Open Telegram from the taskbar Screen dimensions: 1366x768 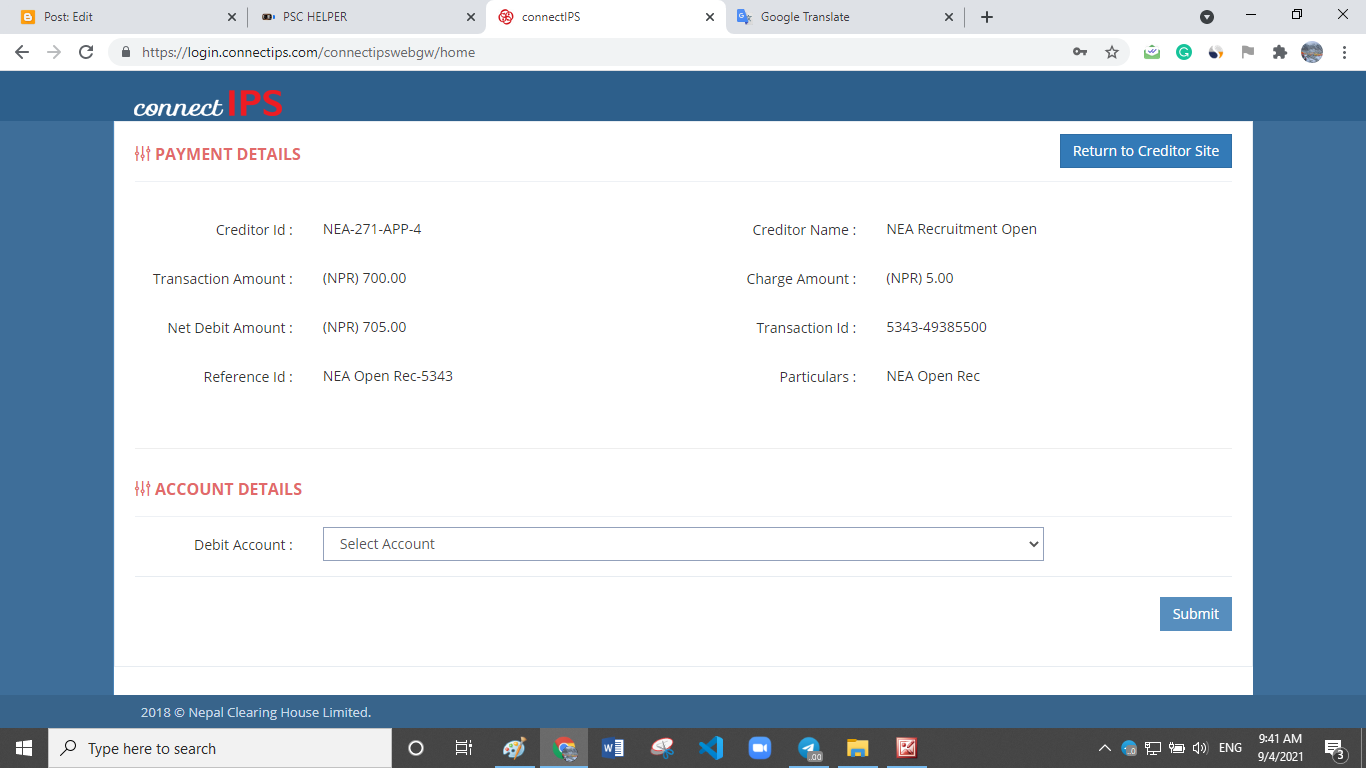click(x=809, y=748)
